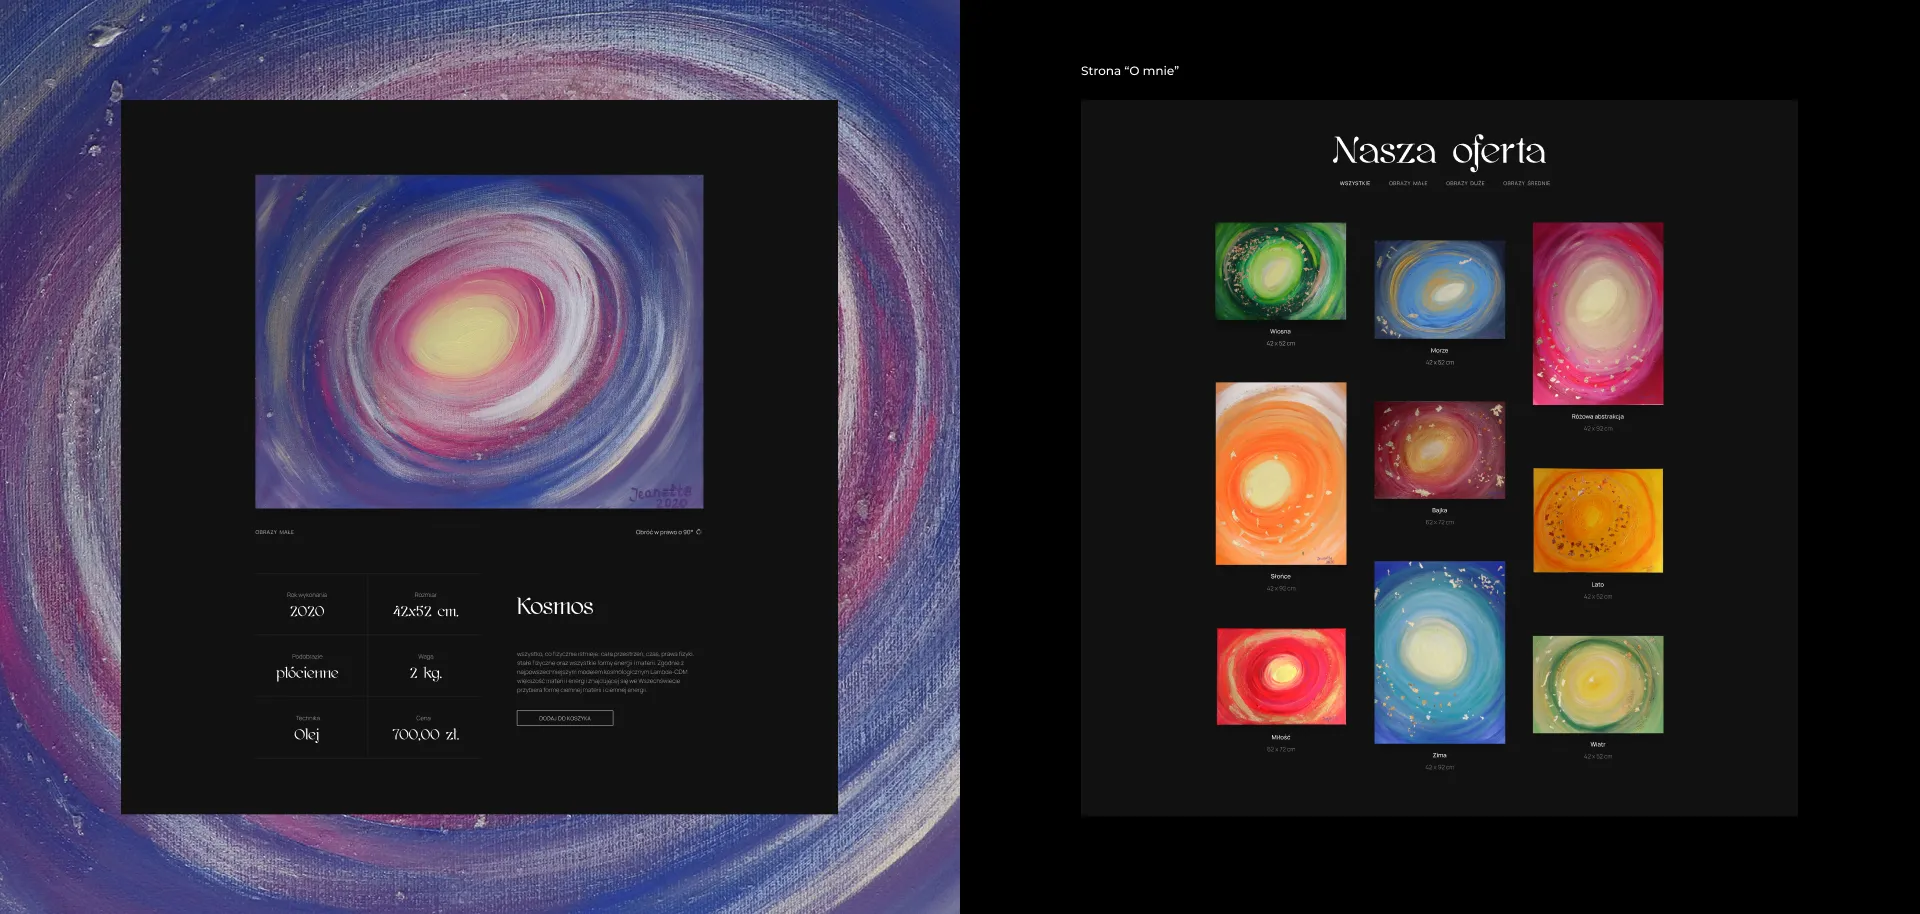Screen dimensions: 1920x914
Task: Open the green-yellow Wiatr painting thumbnail
Action: point(1598,684)
